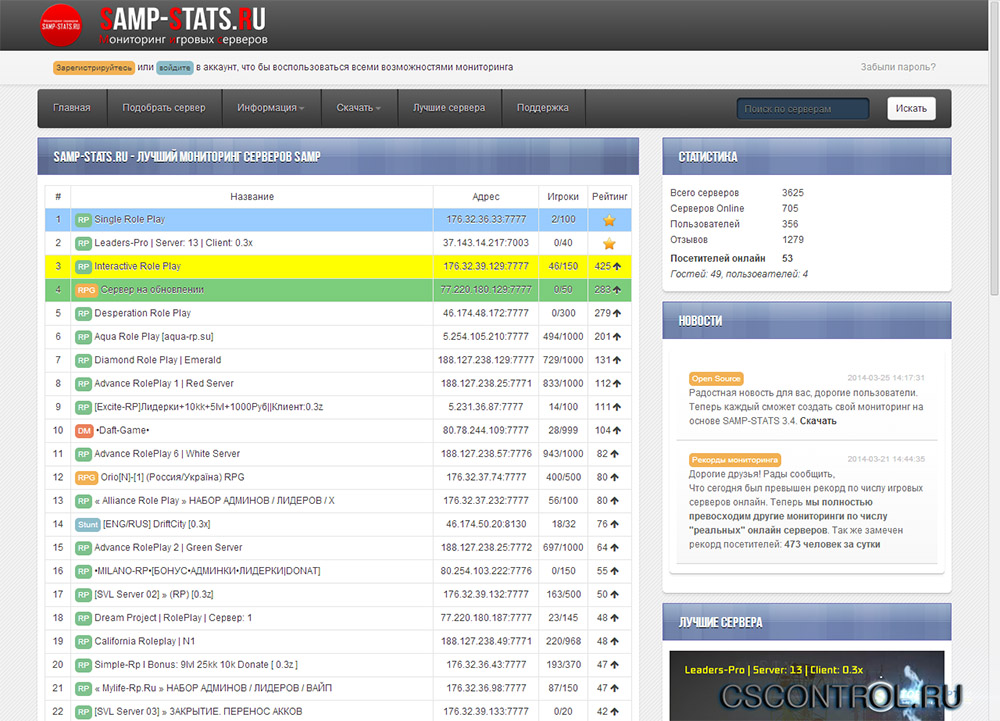The height and width of the screenshot is (721, 1000).
Task: Click the Рейтинг column header
Action: pyautogui.click(x=610, y=197)
